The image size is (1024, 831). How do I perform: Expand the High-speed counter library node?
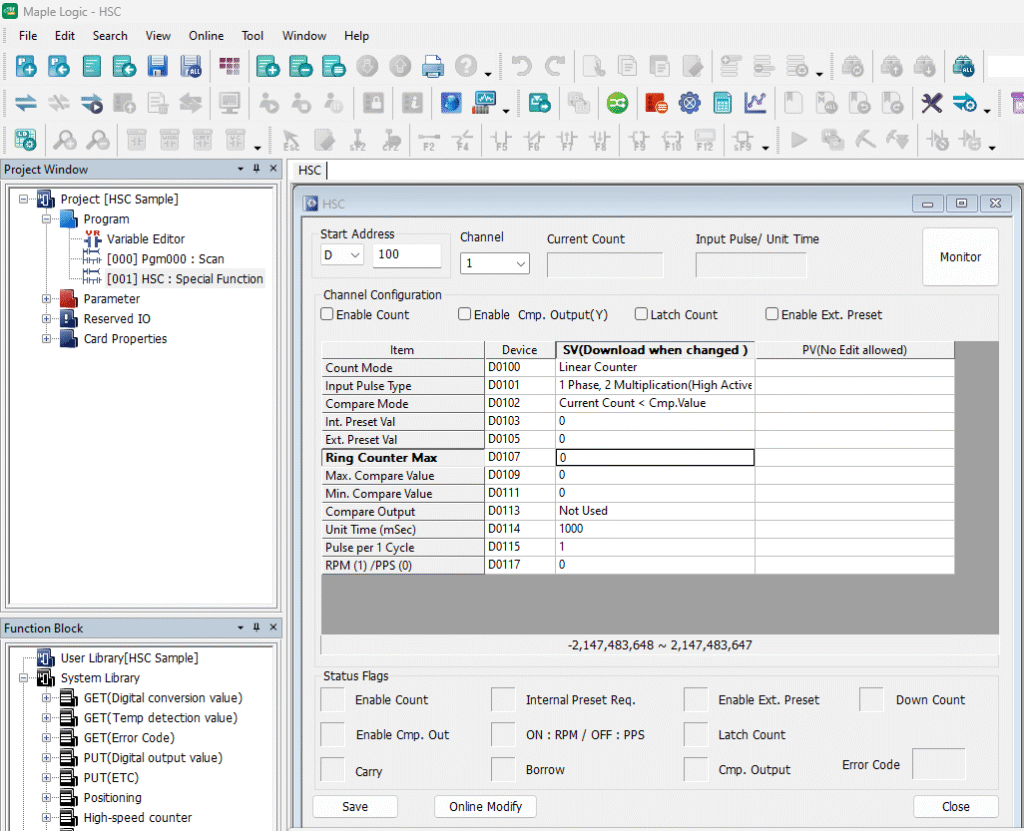(x=46, y=817)
